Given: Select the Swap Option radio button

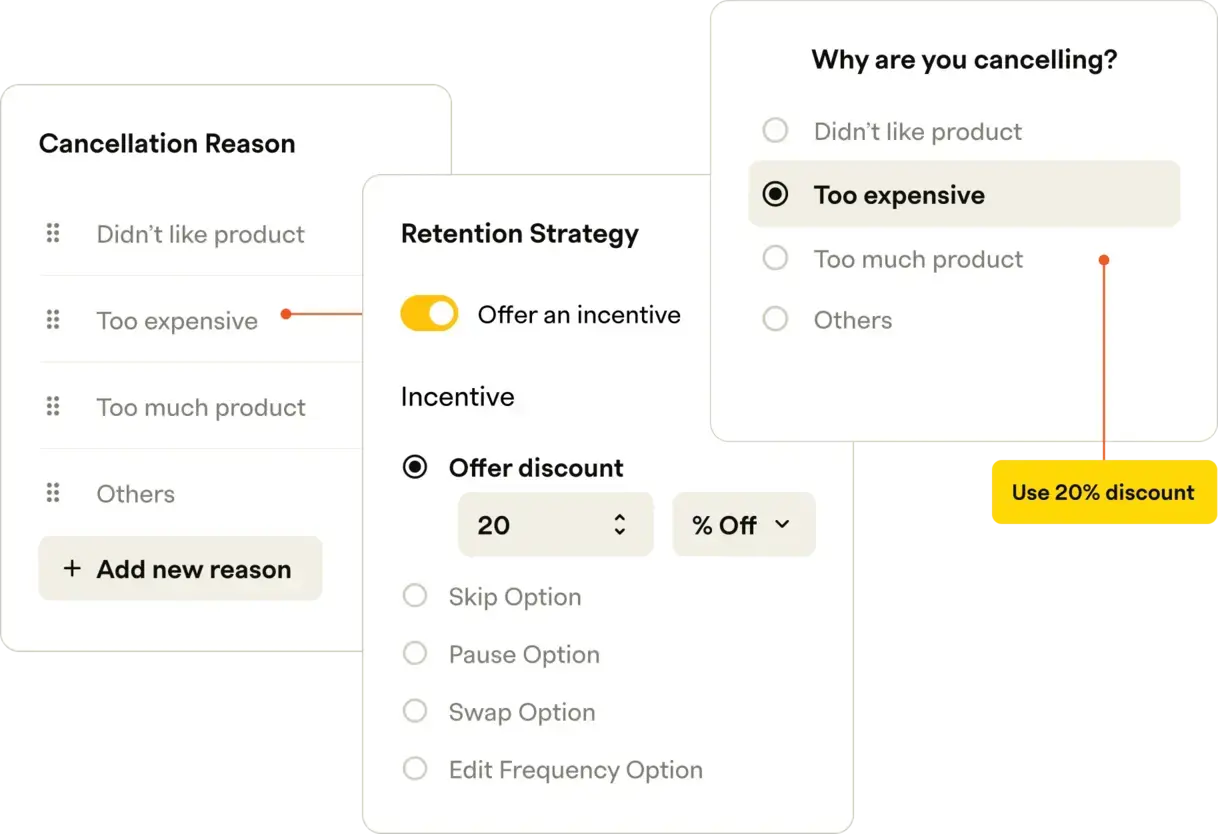Looking at the screenshot, I should click(x=415, y=712).
